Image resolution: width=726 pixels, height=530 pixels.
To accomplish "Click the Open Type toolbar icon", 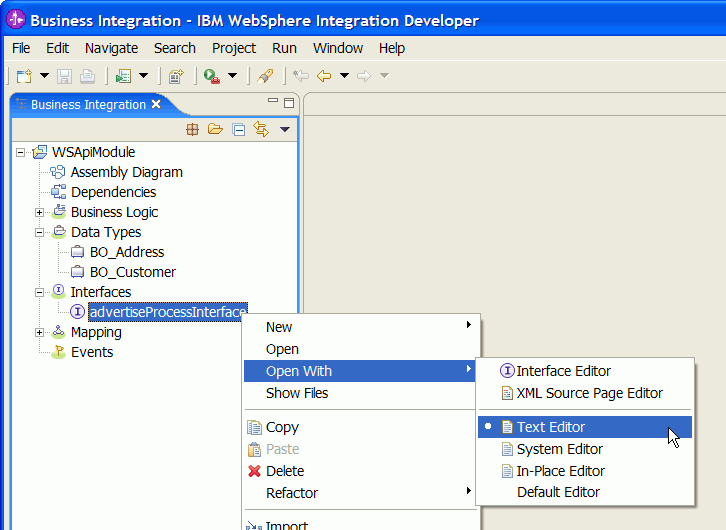I will point(176,76).
